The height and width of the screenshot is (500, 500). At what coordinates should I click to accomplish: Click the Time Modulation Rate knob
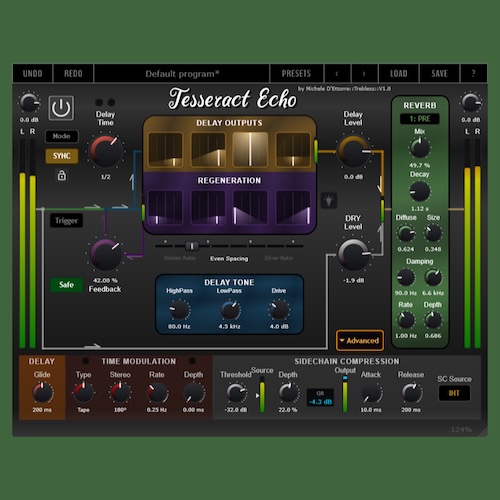(157, 393)
